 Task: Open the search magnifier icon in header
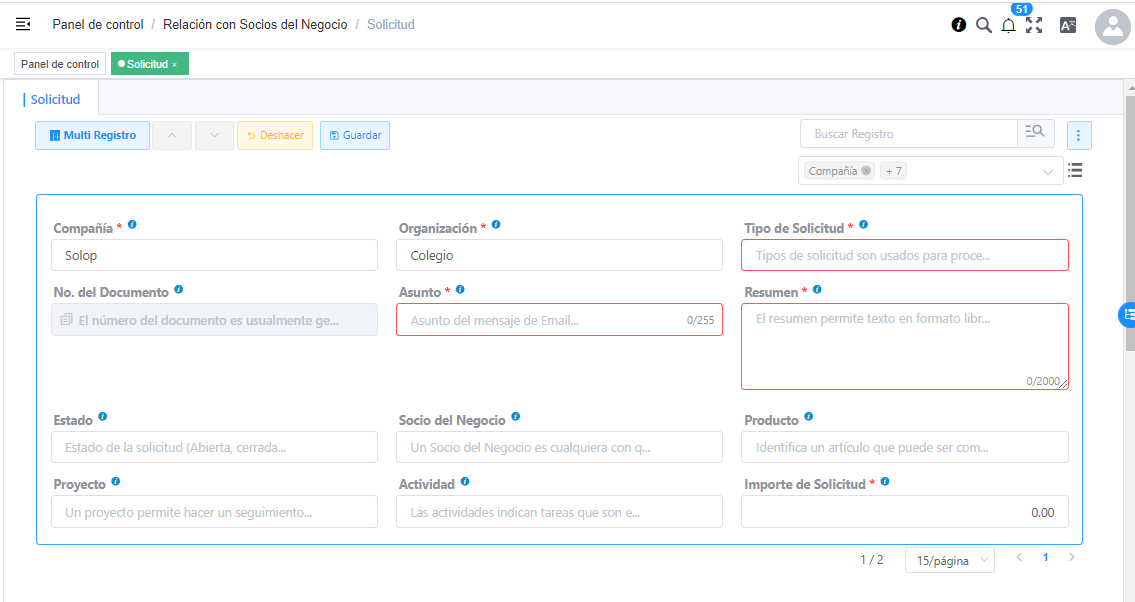coord(983,25)
